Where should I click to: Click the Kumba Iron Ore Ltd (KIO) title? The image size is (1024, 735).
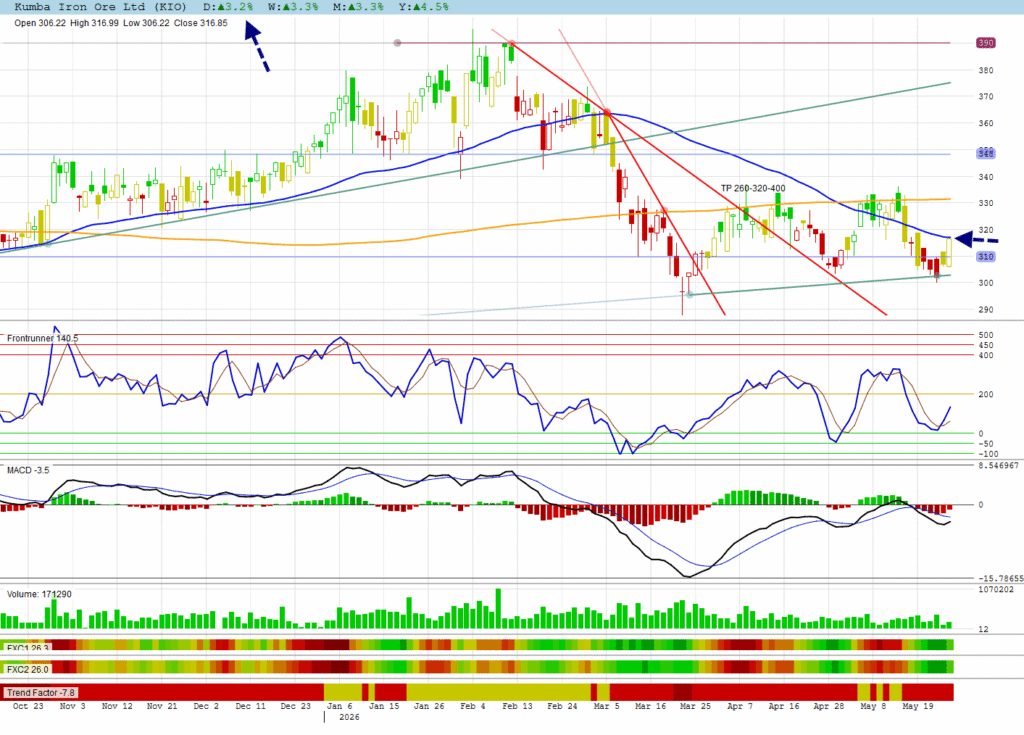pos(100,7)
